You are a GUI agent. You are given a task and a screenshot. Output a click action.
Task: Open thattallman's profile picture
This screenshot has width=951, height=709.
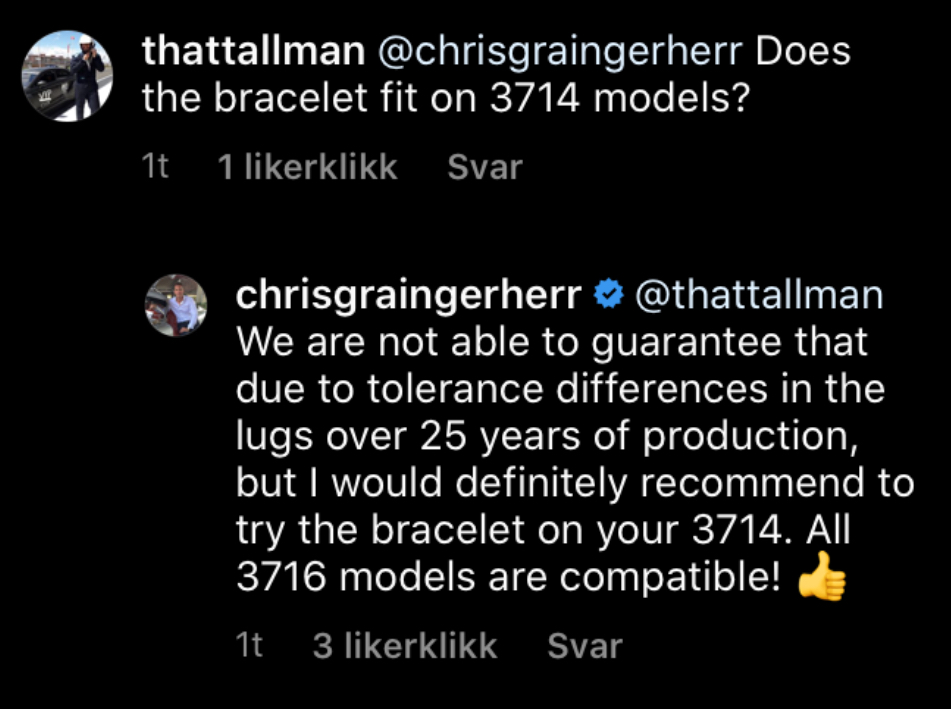pos(69,76)
